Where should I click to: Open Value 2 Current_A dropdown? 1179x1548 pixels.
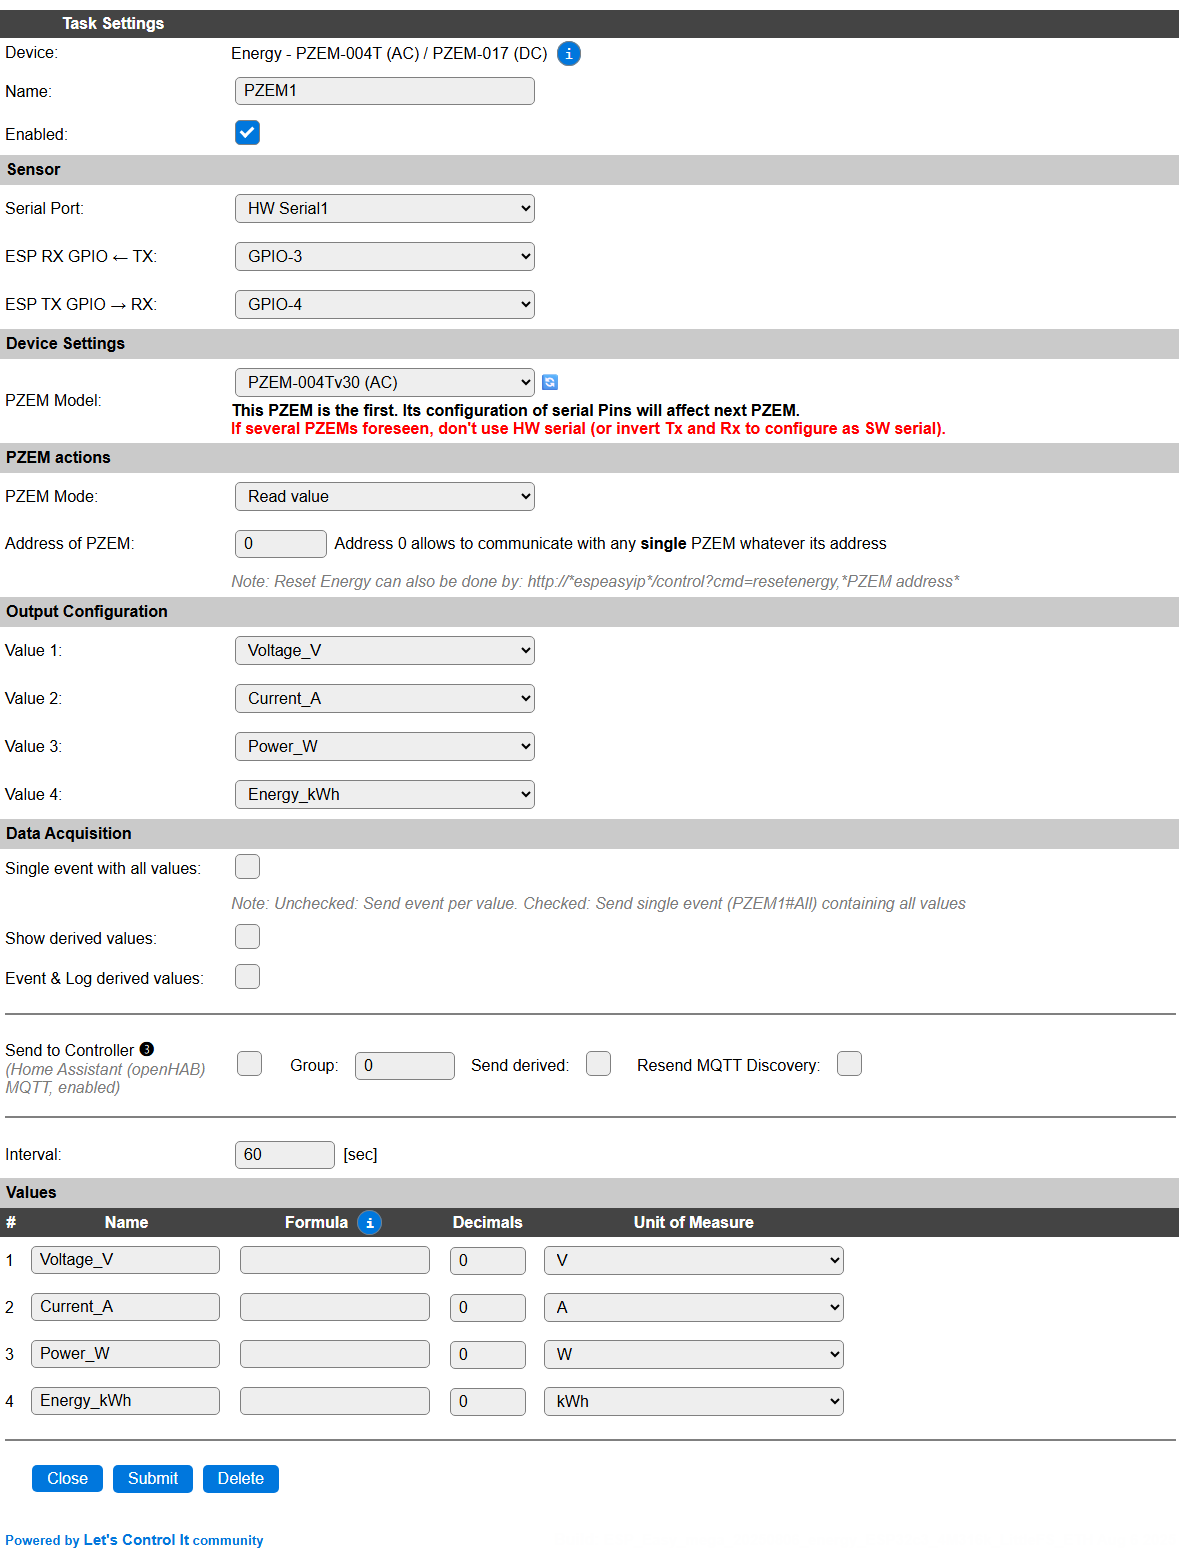coord(385,698)
